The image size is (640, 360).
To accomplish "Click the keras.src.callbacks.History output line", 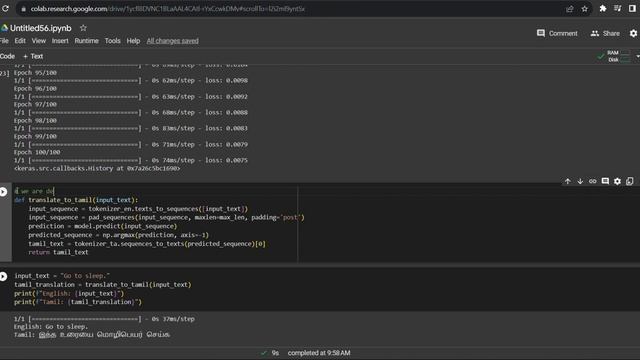I will [97, 168].
